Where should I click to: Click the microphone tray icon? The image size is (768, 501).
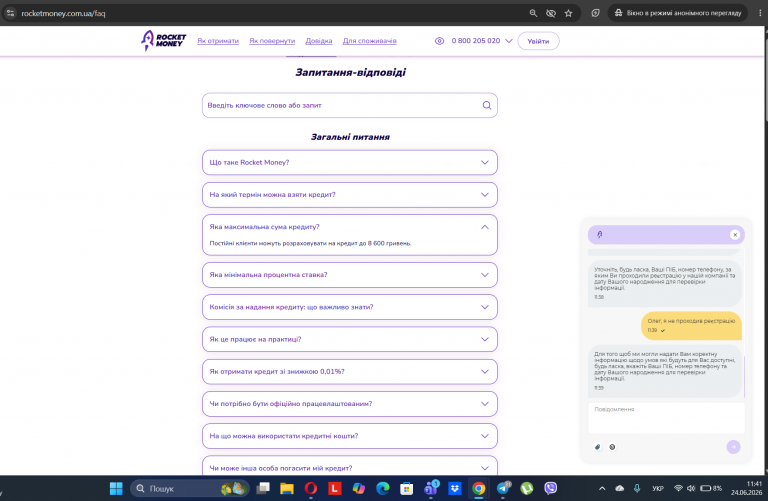tap(637, 488)
